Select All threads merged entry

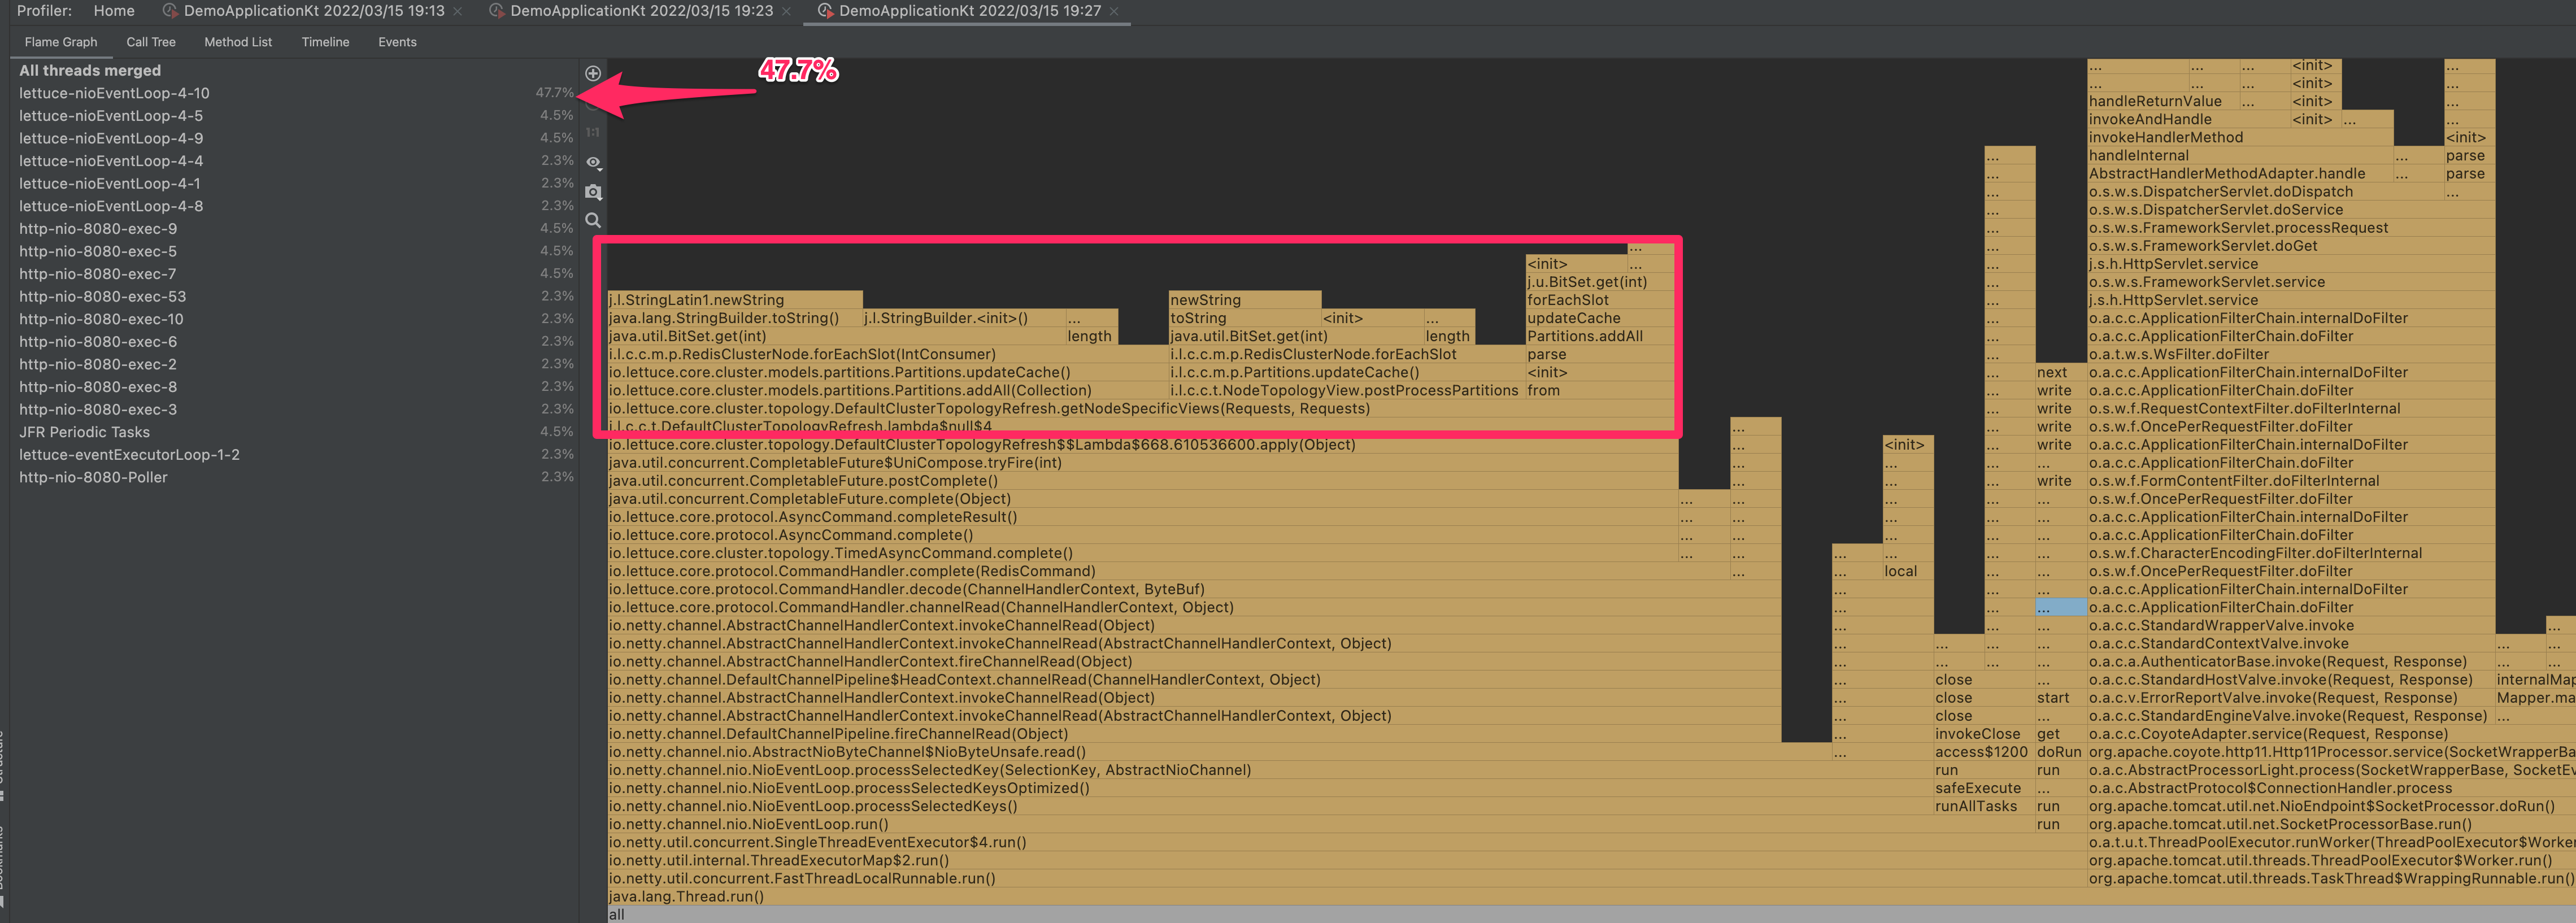click(90, 70)
